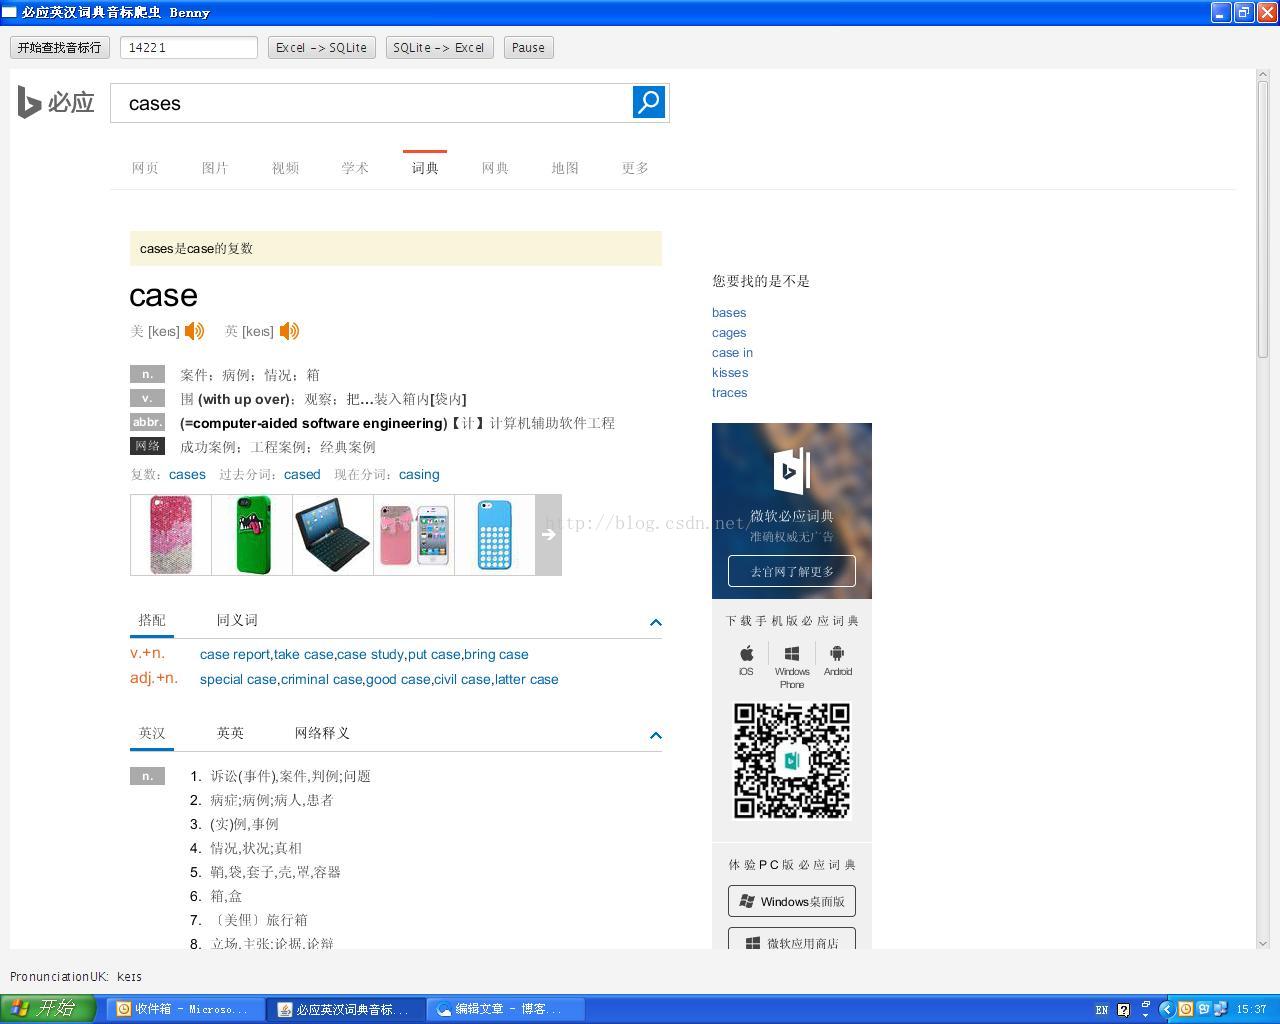This screenshot has height=1024, width=1280.
Task: Open the suggestion link traces
Action: pos(729,392)
